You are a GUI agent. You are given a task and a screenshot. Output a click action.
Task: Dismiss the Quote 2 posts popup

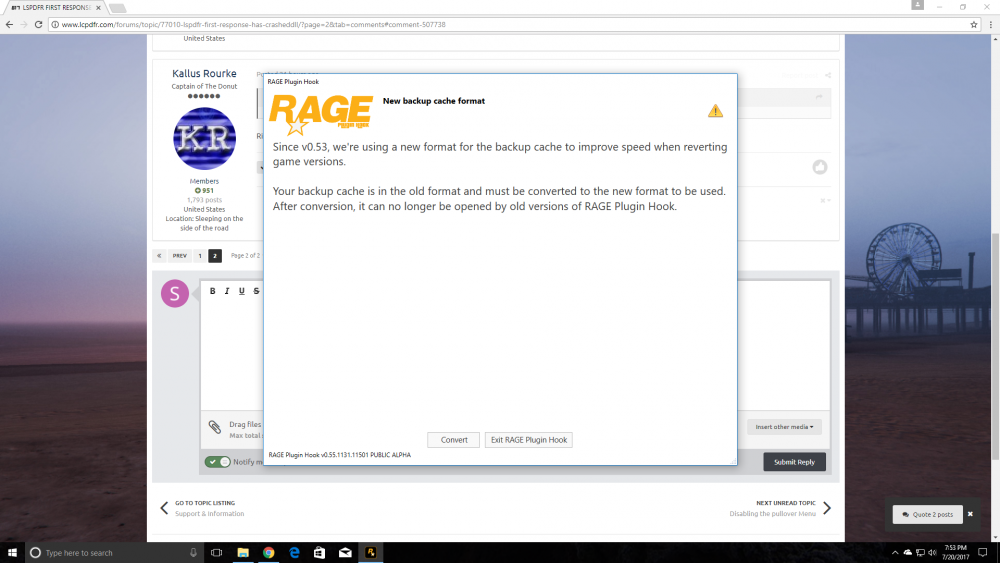(971, 514)
